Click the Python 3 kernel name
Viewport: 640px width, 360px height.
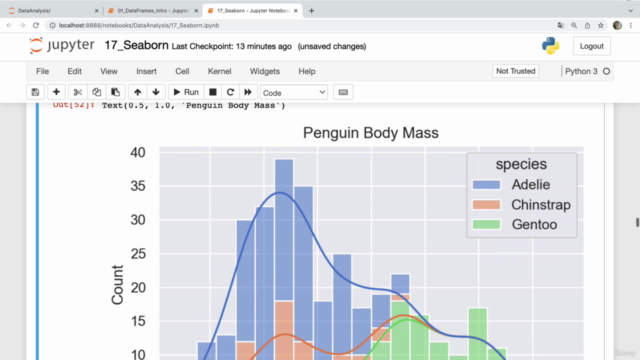(x=581, y=71)
